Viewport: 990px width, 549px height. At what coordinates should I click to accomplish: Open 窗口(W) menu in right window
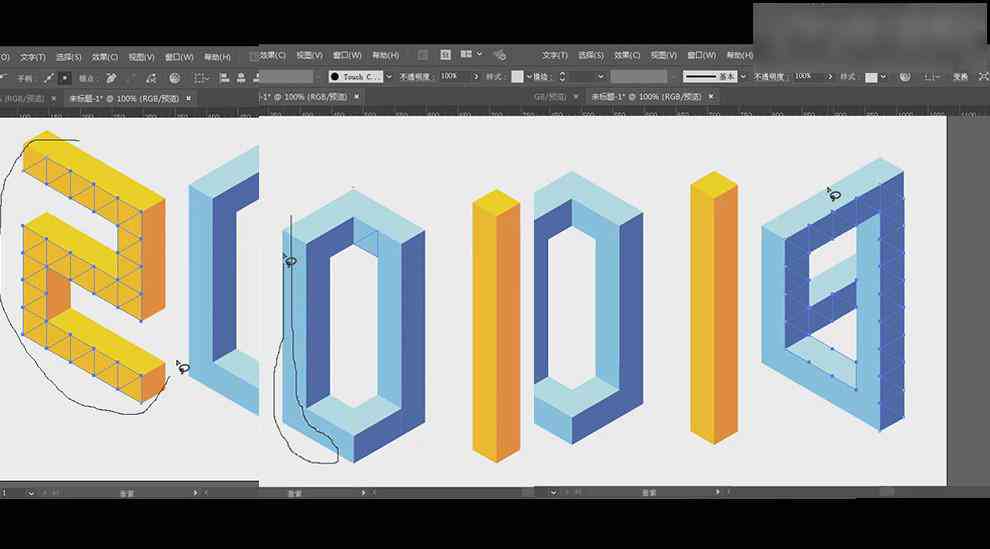point(701,56)
